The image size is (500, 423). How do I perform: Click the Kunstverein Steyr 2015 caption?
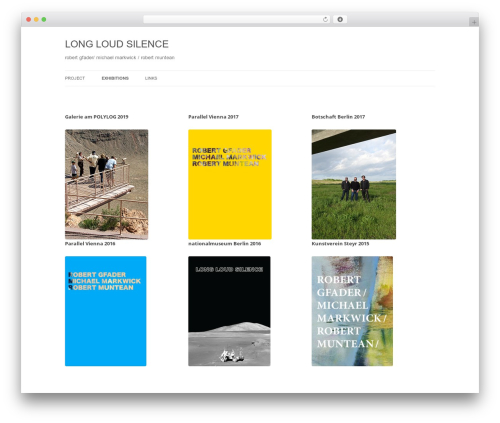click(340, 244)
